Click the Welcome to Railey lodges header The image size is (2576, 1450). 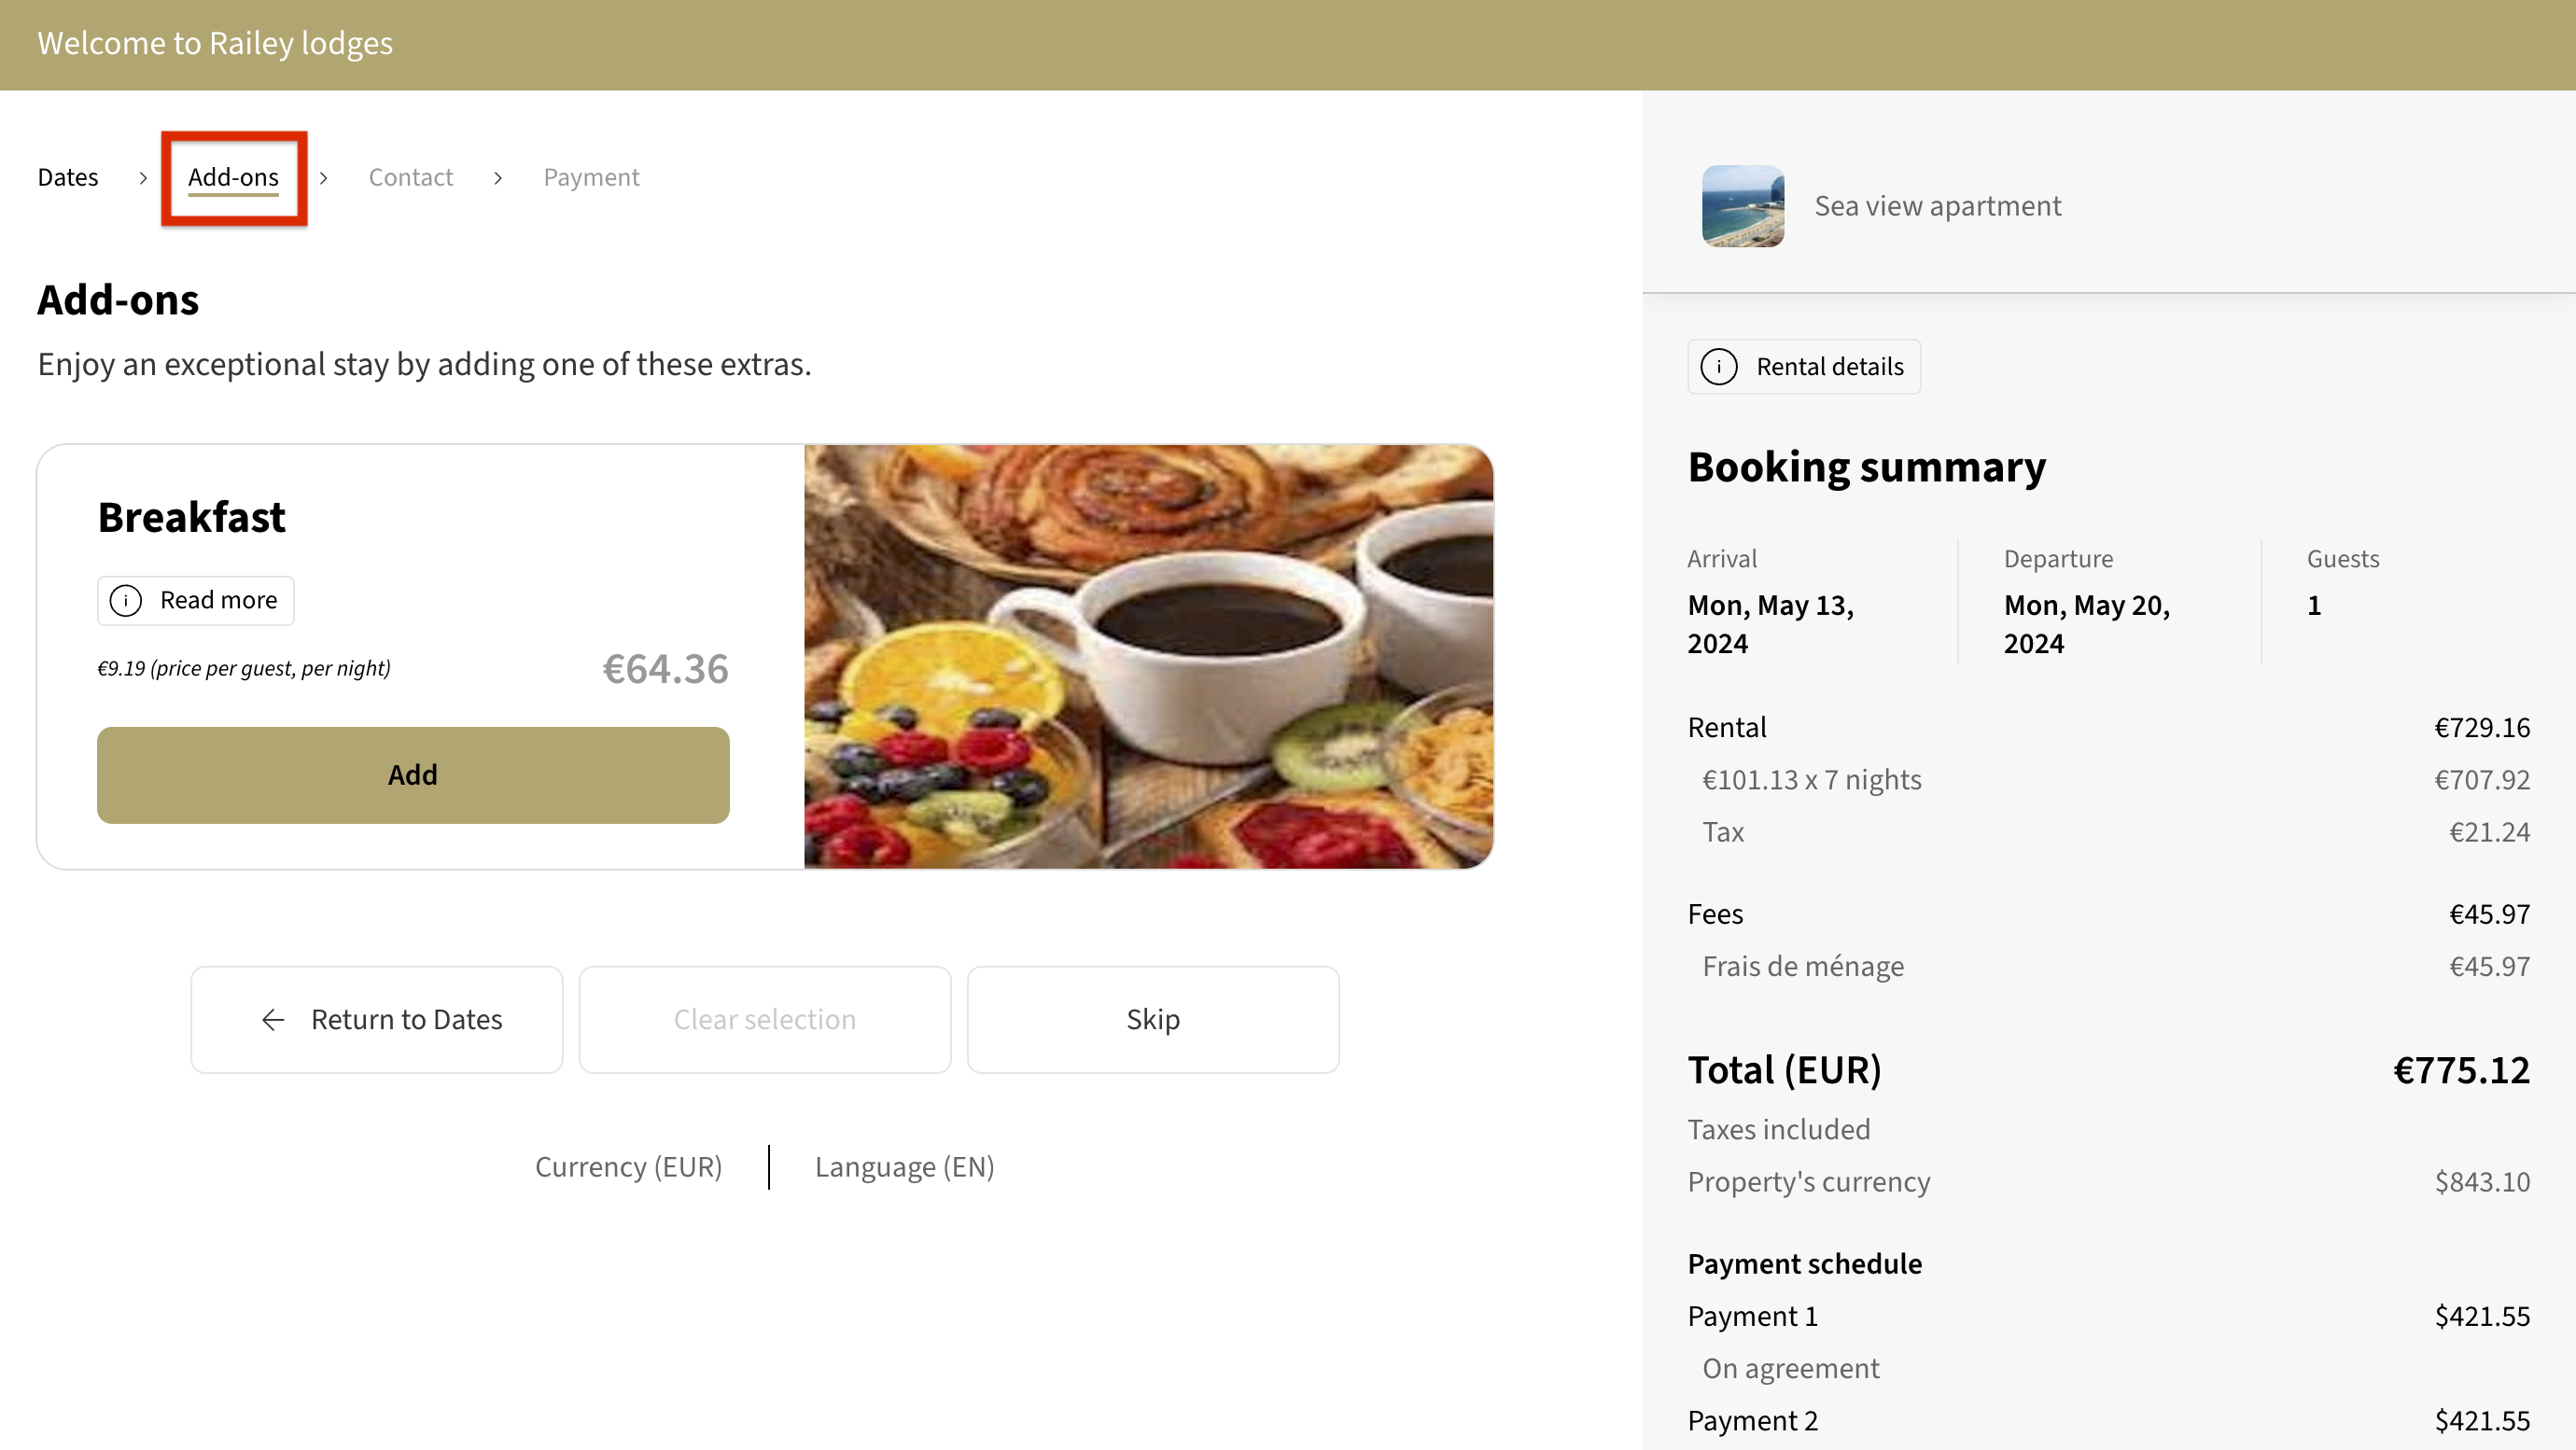click(215, 43)
